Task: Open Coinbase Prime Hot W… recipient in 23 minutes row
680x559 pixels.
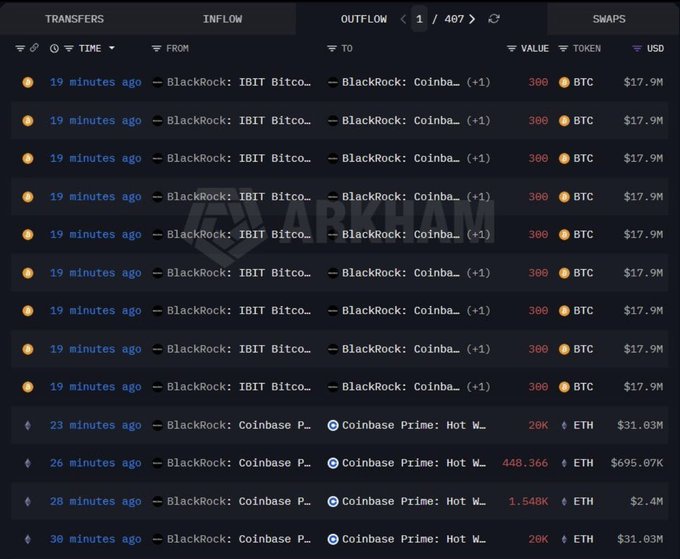Action: click(414, 425)
